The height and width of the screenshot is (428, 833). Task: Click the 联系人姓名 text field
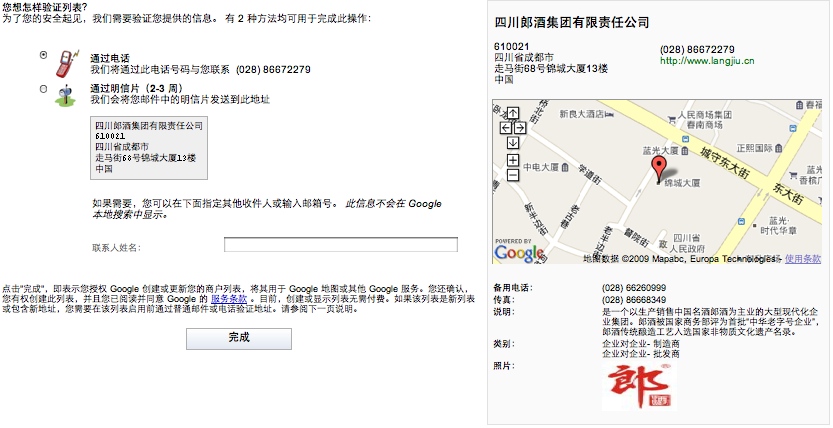340,245
